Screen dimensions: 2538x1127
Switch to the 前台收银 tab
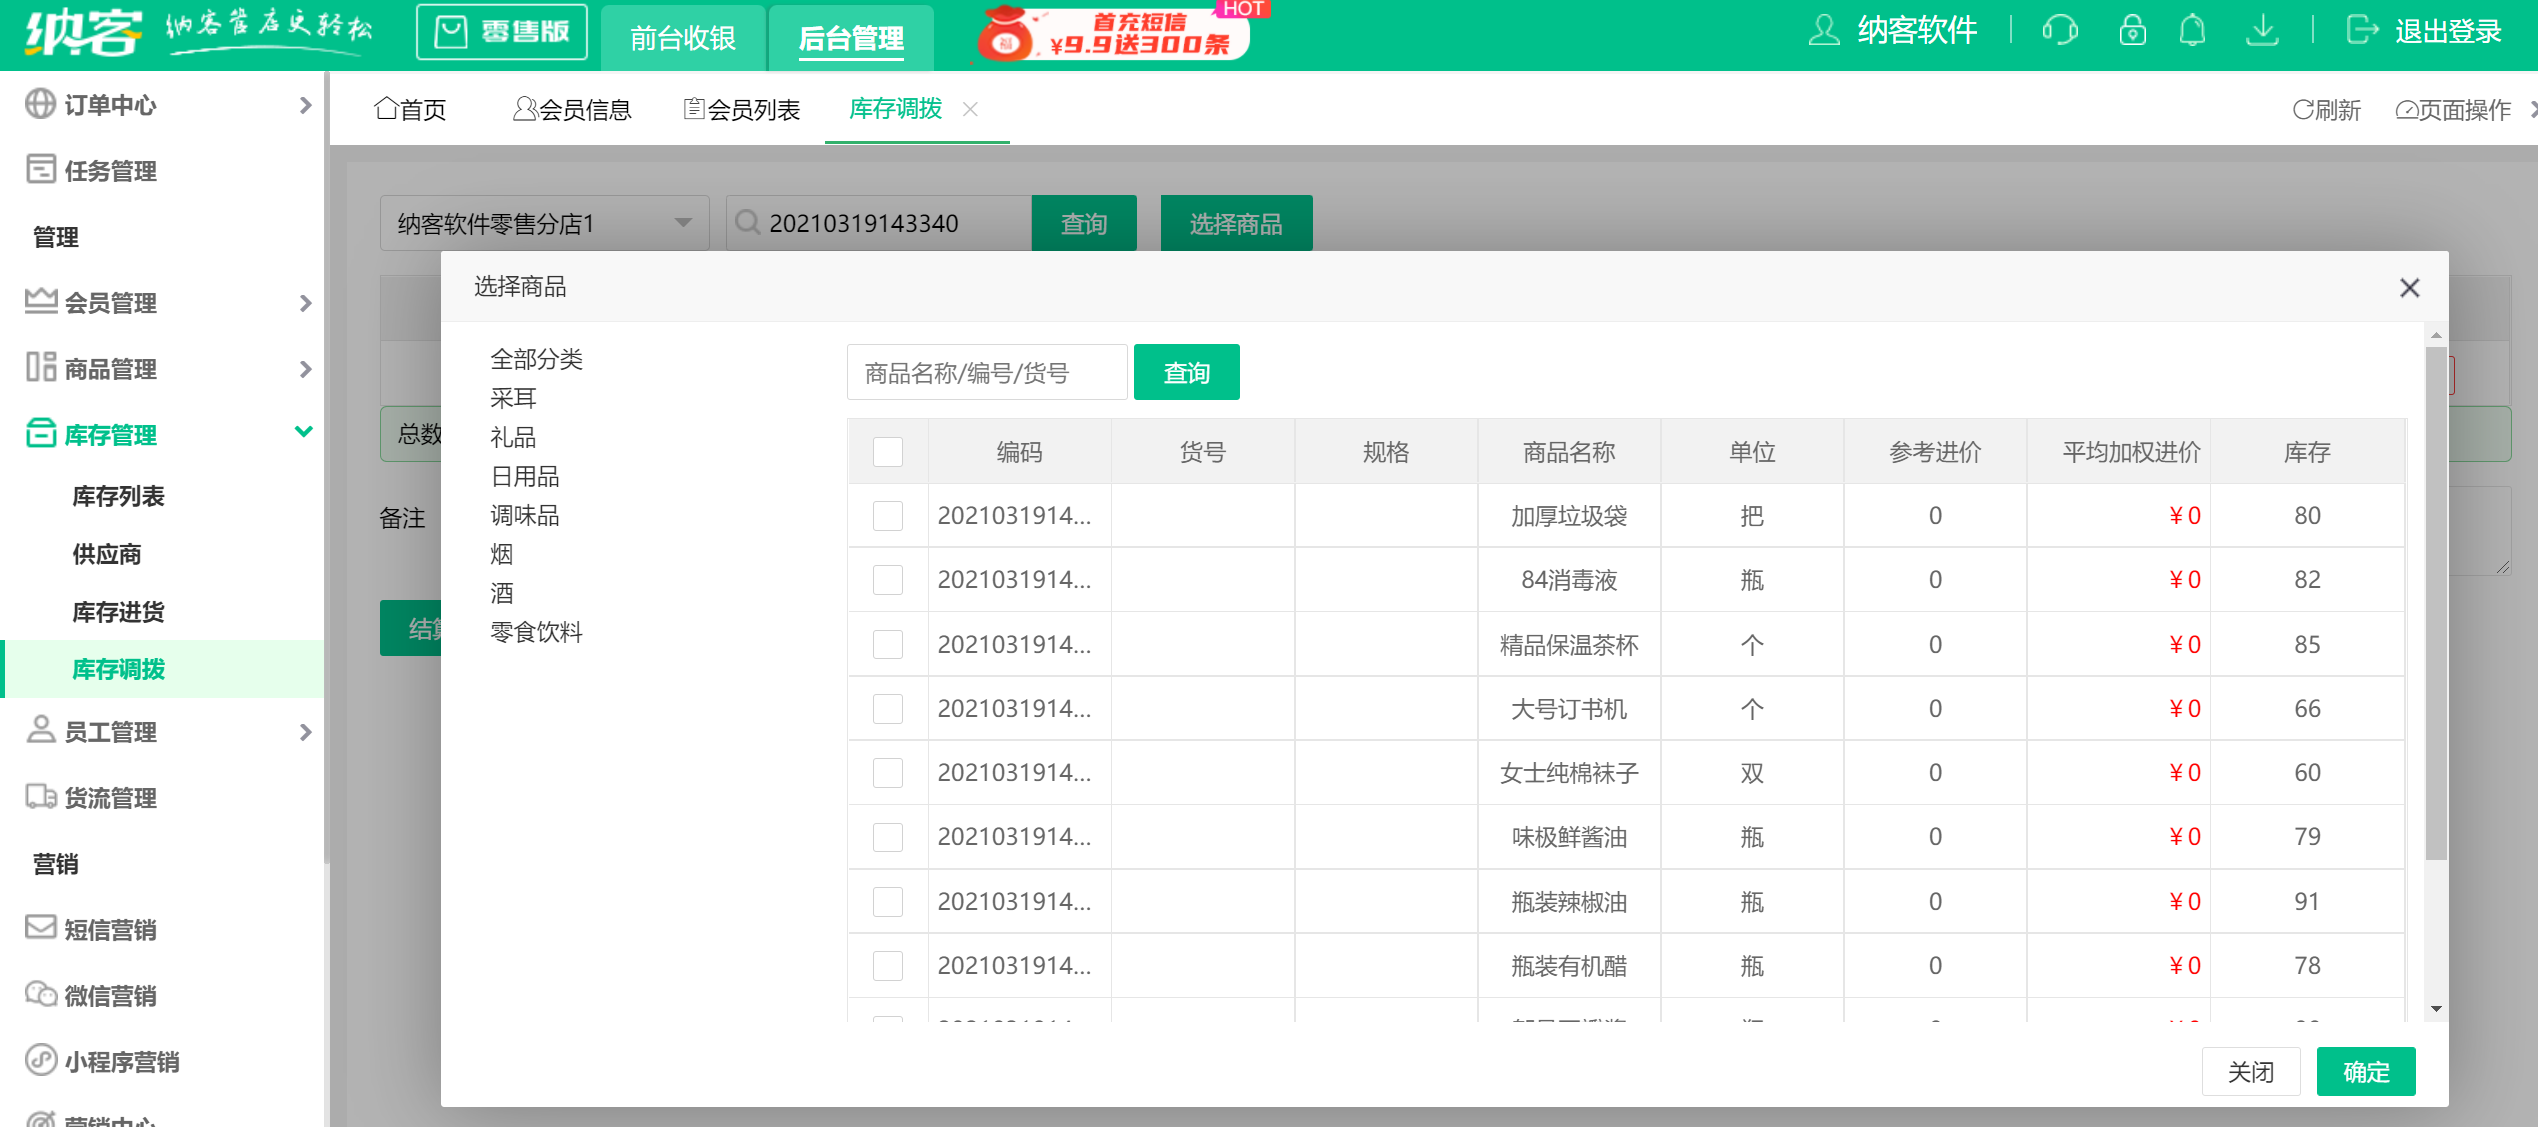681,38
